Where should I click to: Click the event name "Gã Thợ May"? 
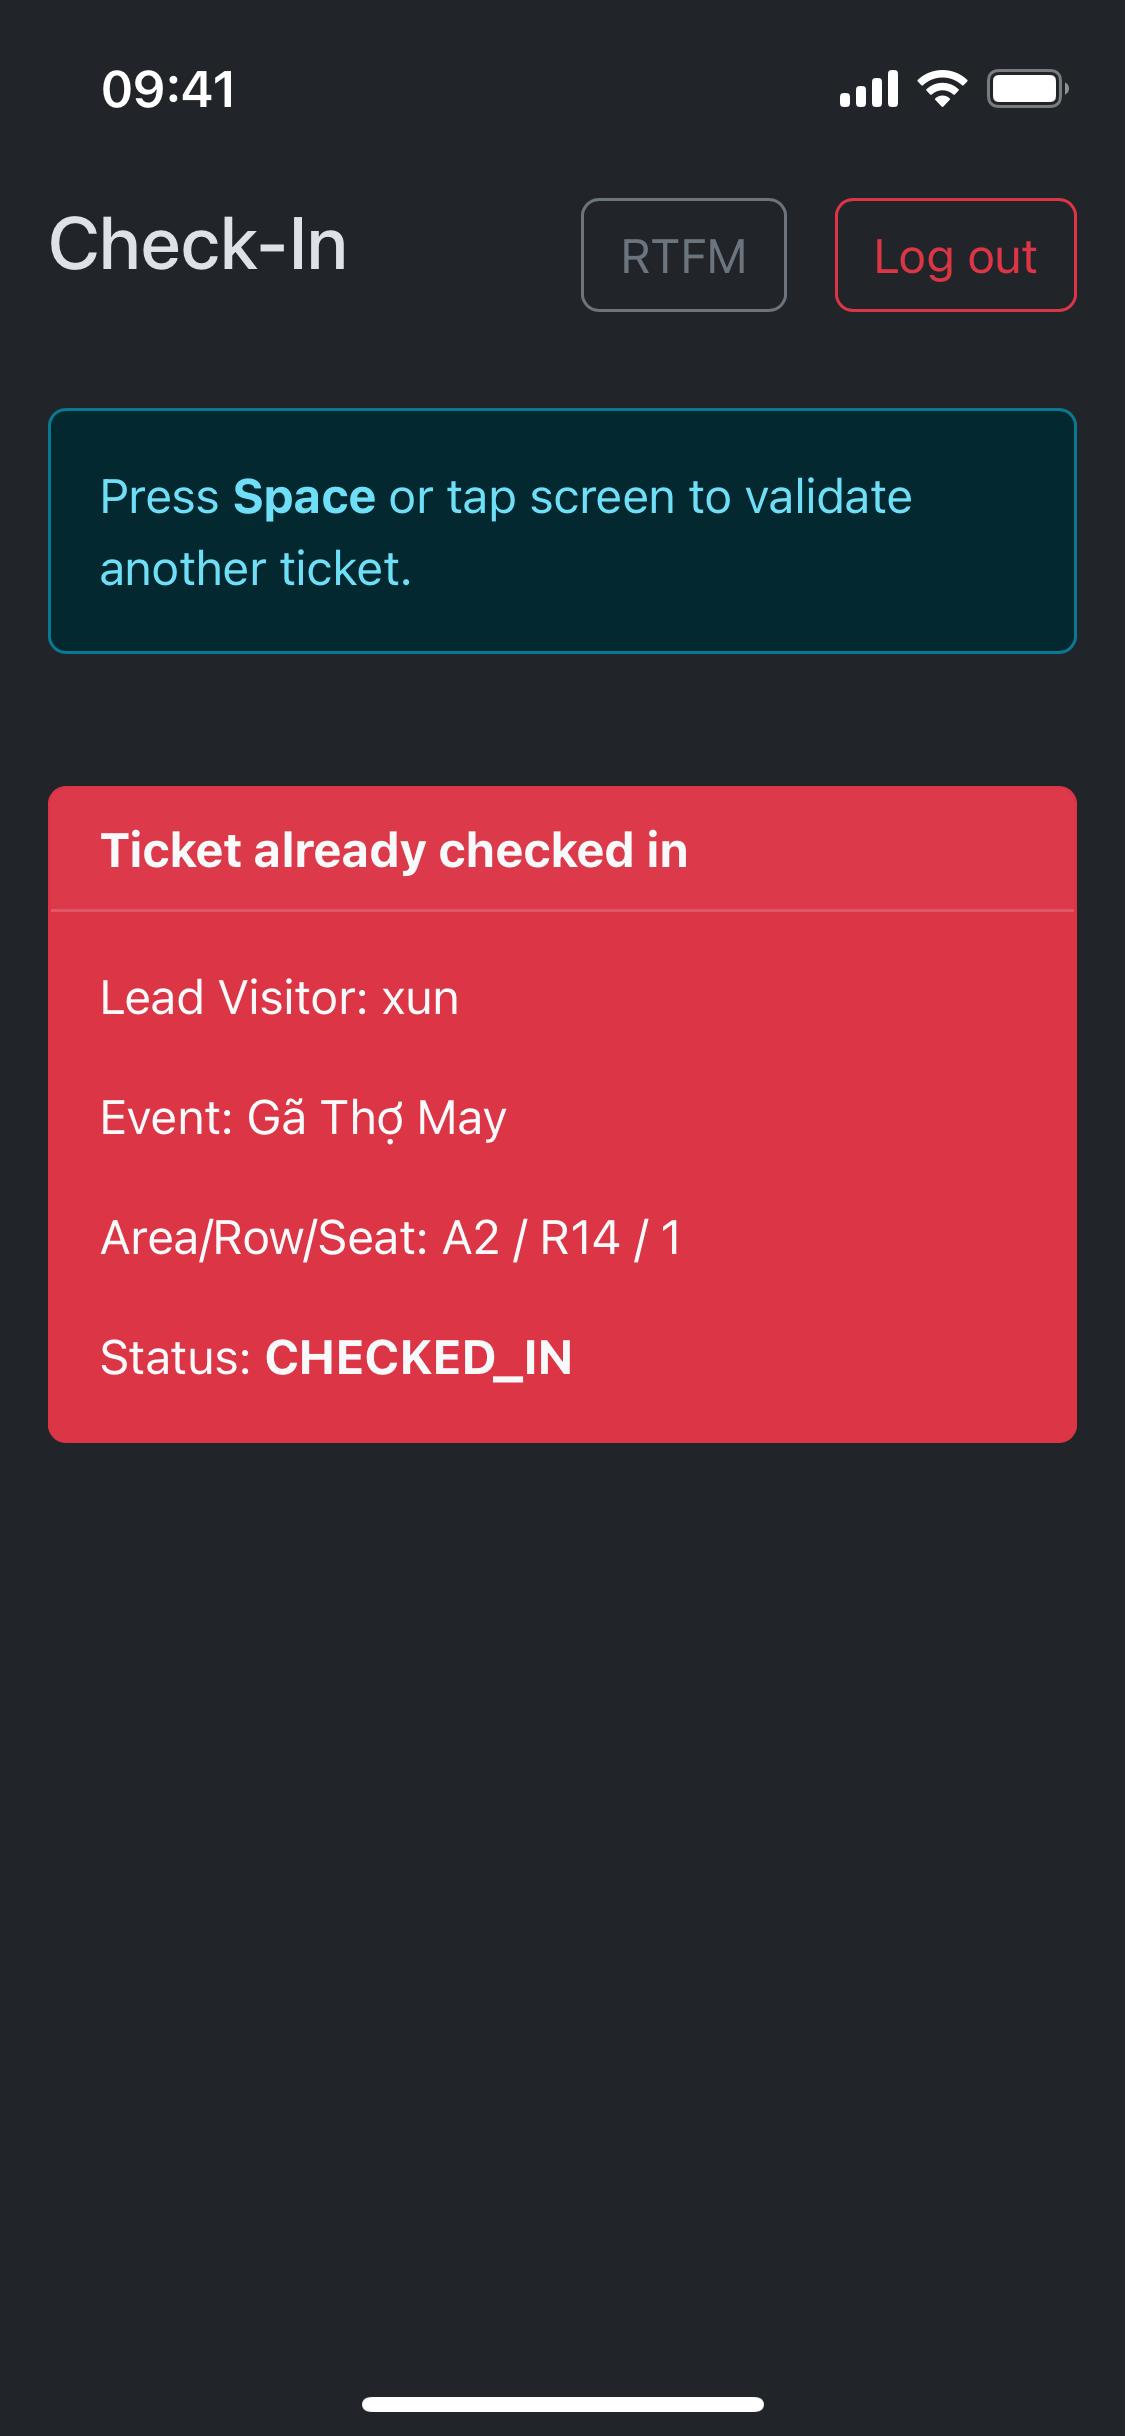click(376, 1118)
